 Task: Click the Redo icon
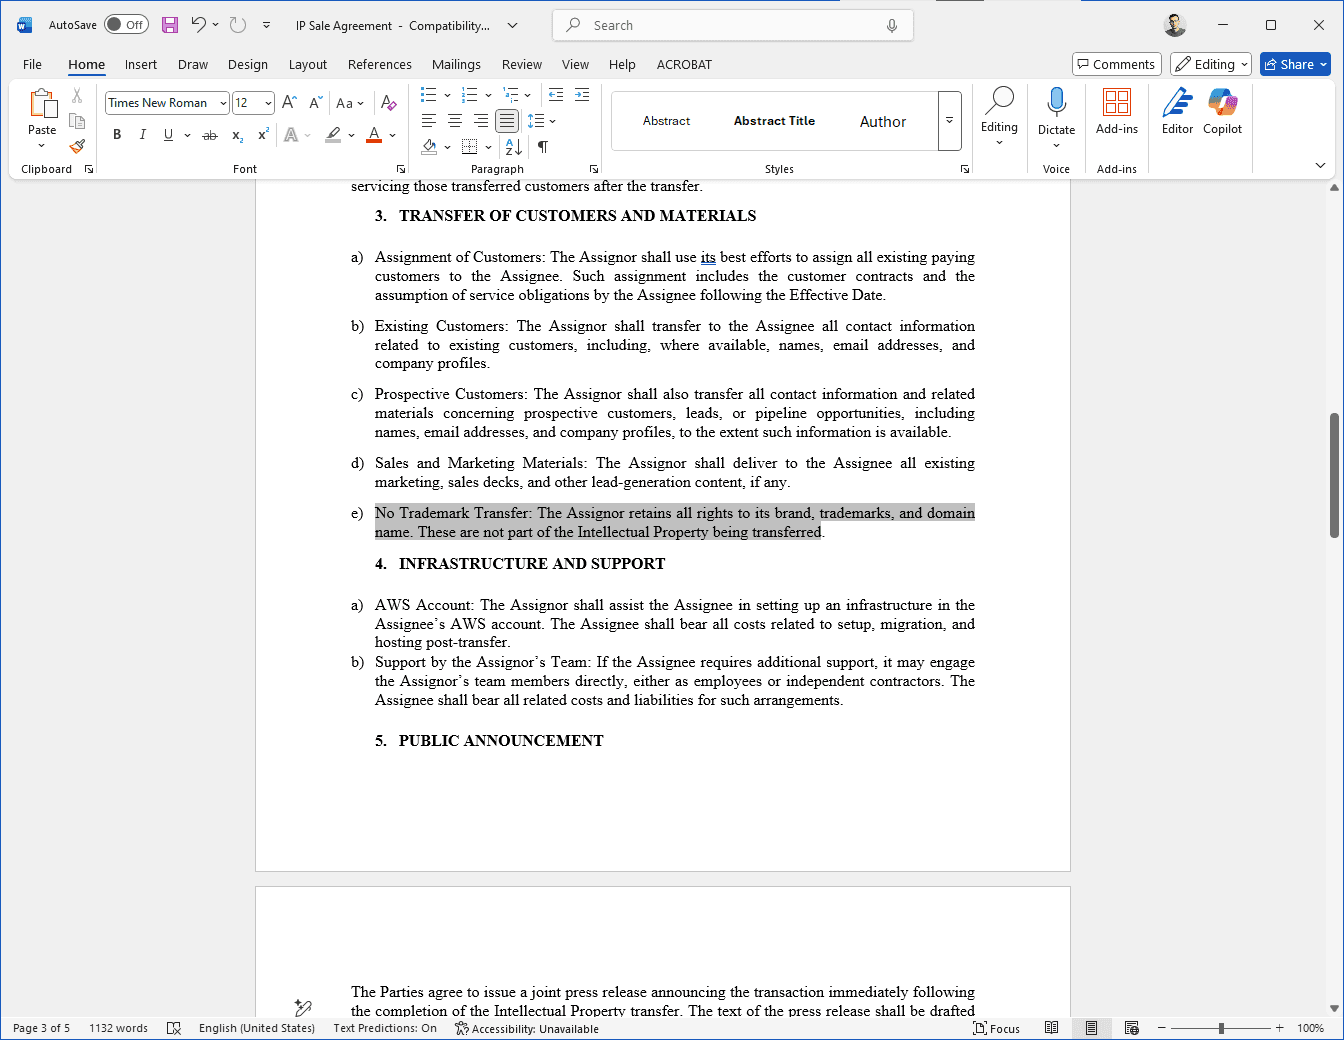237,25
